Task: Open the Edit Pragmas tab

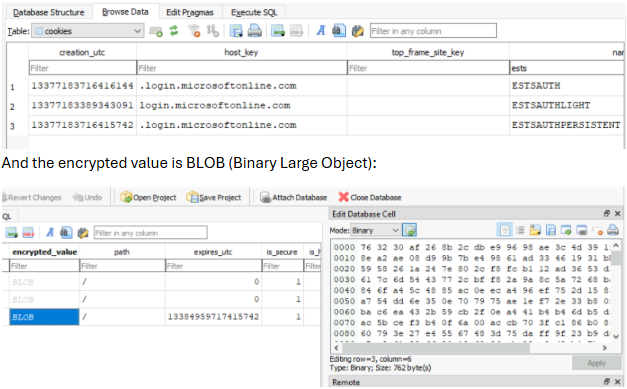Action: pyautogui.click(x=190, y=12)
